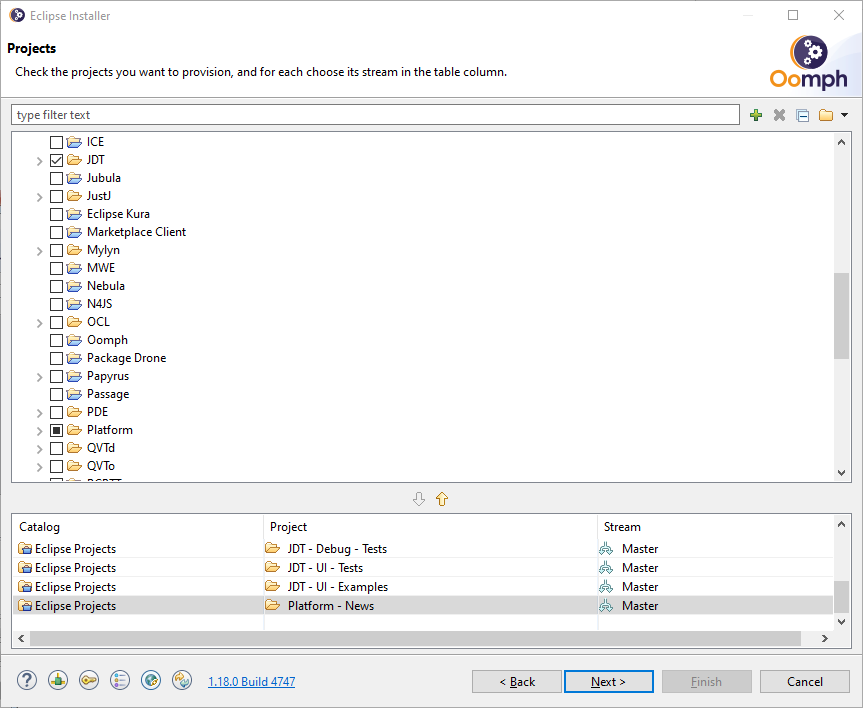The image size is (863, 708).
Task: Tick the Marketplace Client checkbox
Action: point(56,232)
